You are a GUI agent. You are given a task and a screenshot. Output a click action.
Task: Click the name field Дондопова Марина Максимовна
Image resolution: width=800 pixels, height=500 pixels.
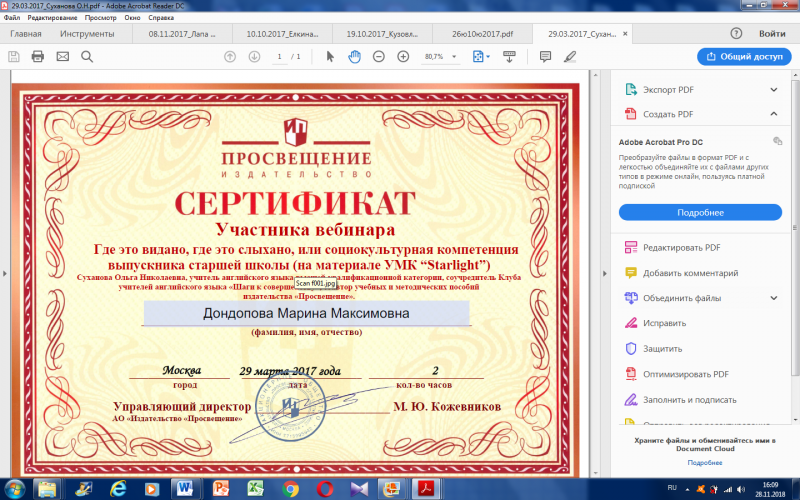coord(306,313)
